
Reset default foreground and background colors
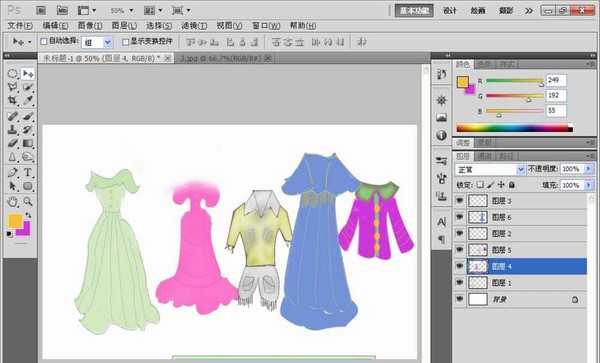click(x=10, y=234)
